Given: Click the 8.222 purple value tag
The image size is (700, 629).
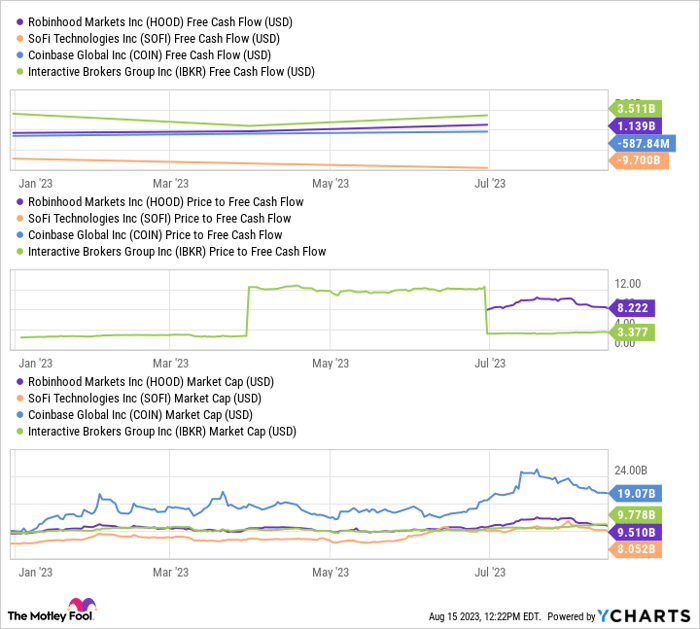Looking at the screenshot, I should [x=632, y=308].
